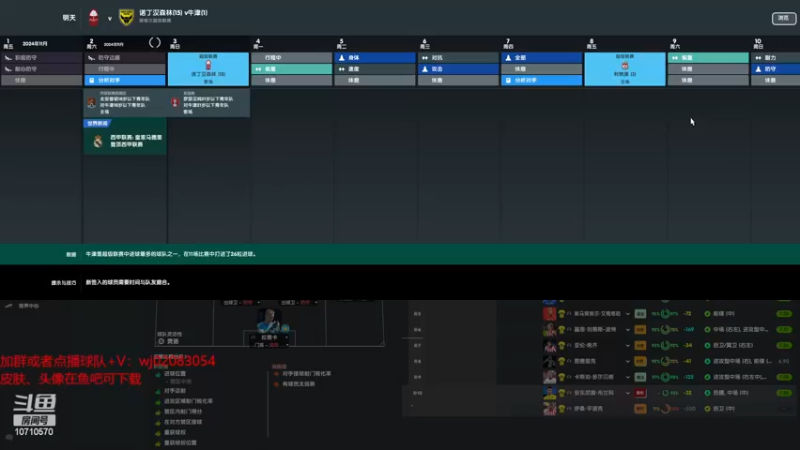The width and height of the screenshot is (800, 450).
Task: Select the day 3 周日 header
Action: pyautogui.click(x=176, y=44)
